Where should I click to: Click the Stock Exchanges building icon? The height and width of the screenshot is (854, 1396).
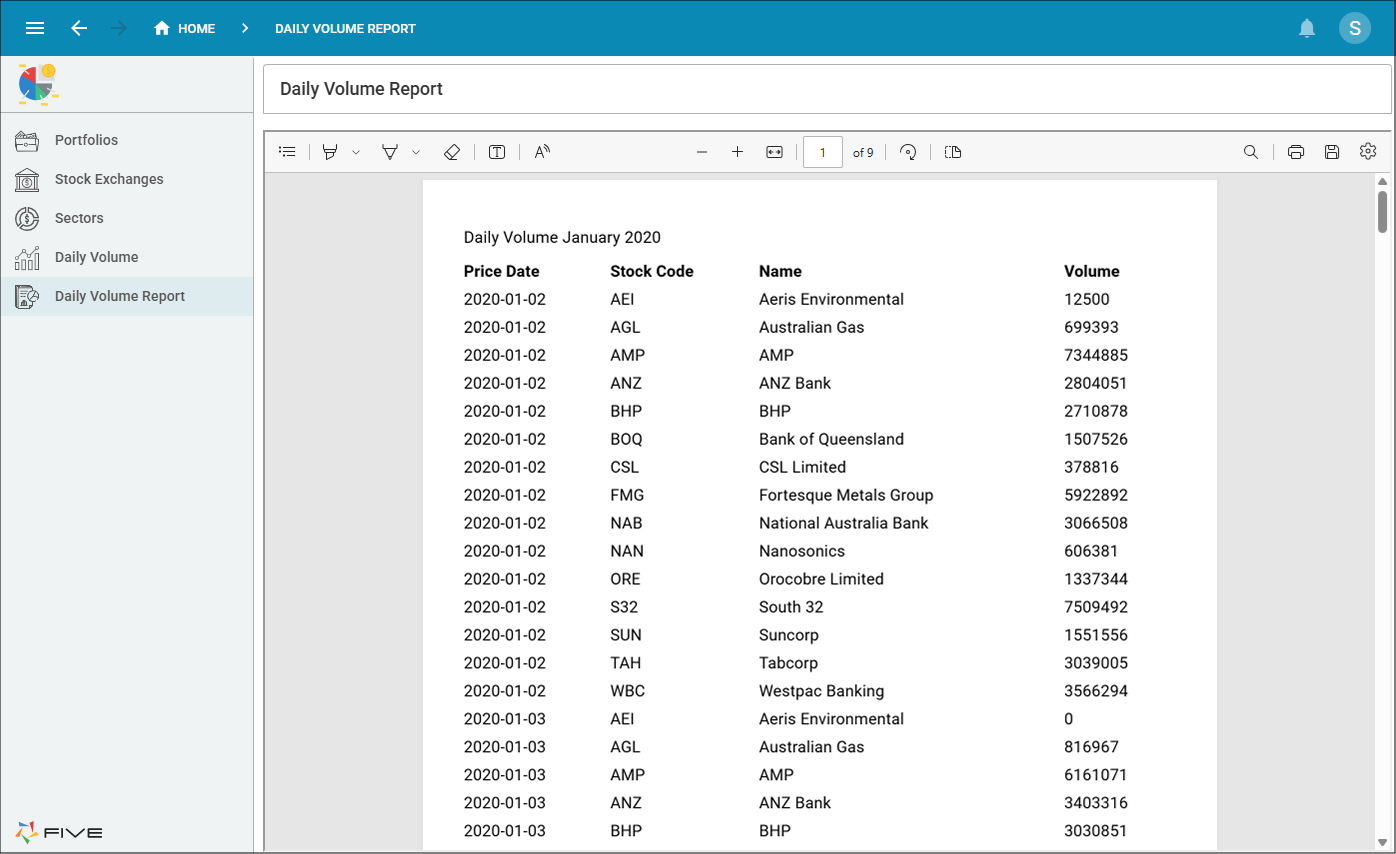[x=27, y=179]
